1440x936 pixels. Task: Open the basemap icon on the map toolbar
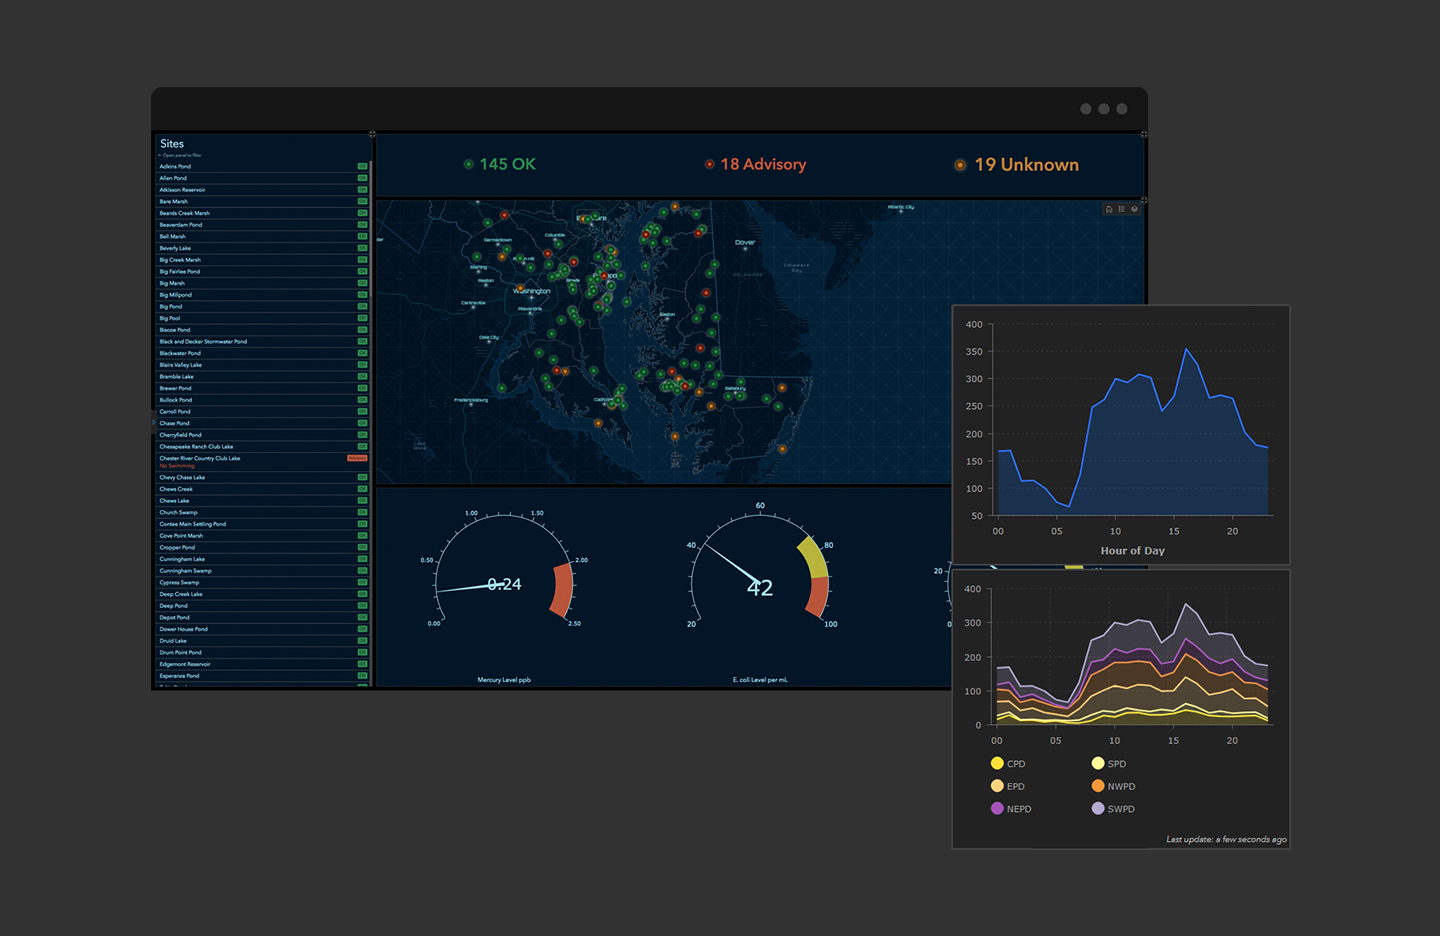click(x=1135, y=209)
